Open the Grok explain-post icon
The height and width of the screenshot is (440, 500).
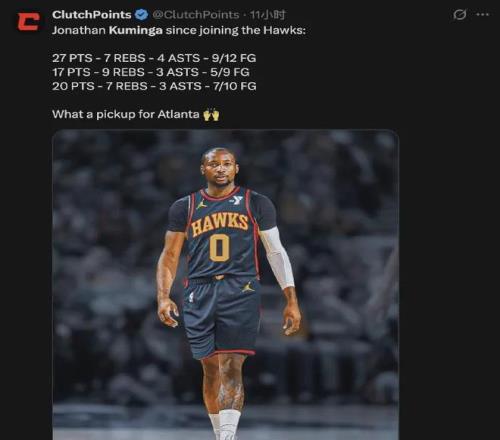pyautogui.click(x=460, y=15)
